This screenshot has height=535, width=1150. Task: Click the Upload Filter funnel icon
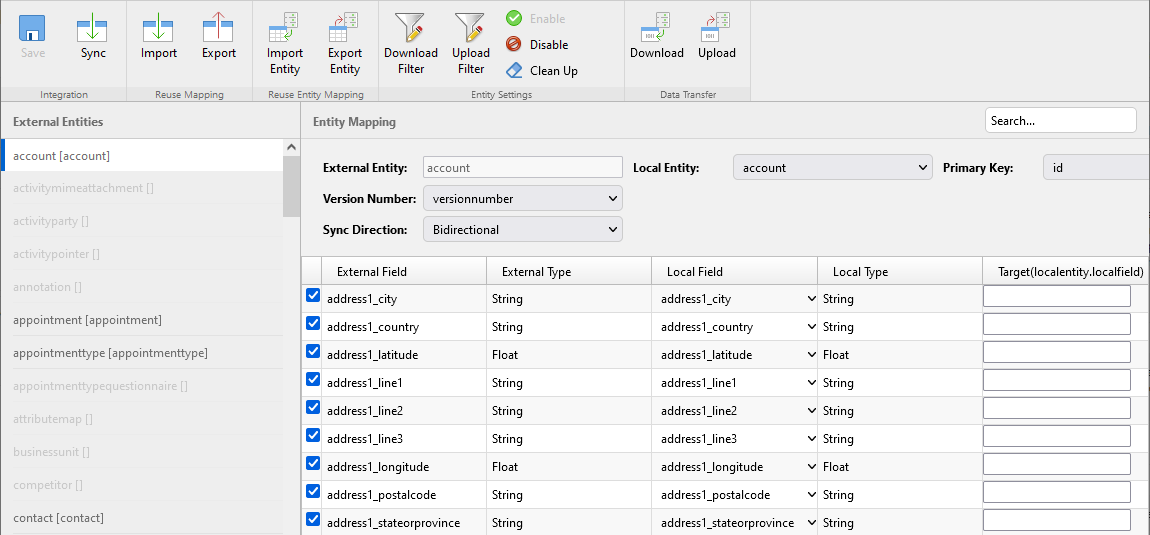(x=470, y=28)
